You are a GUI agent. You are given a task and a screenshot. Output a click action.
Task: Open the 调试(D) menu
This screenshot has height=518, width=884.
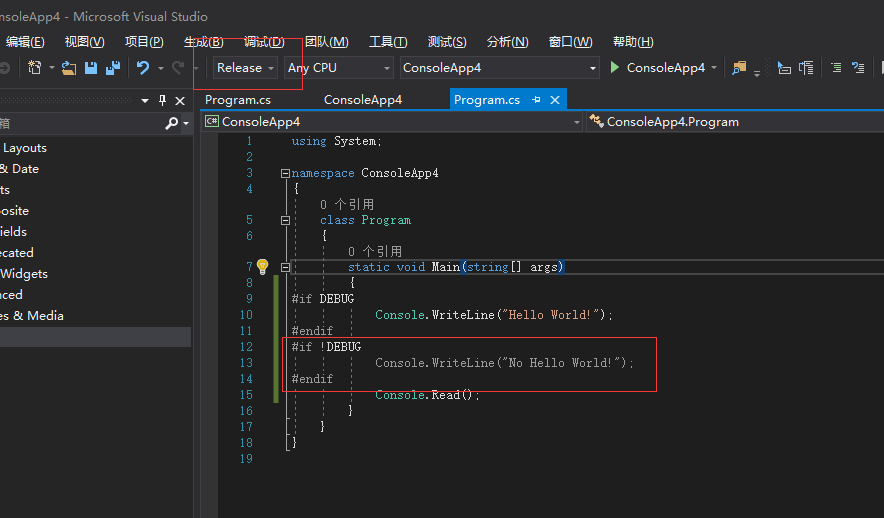click(x=264, y=42)
